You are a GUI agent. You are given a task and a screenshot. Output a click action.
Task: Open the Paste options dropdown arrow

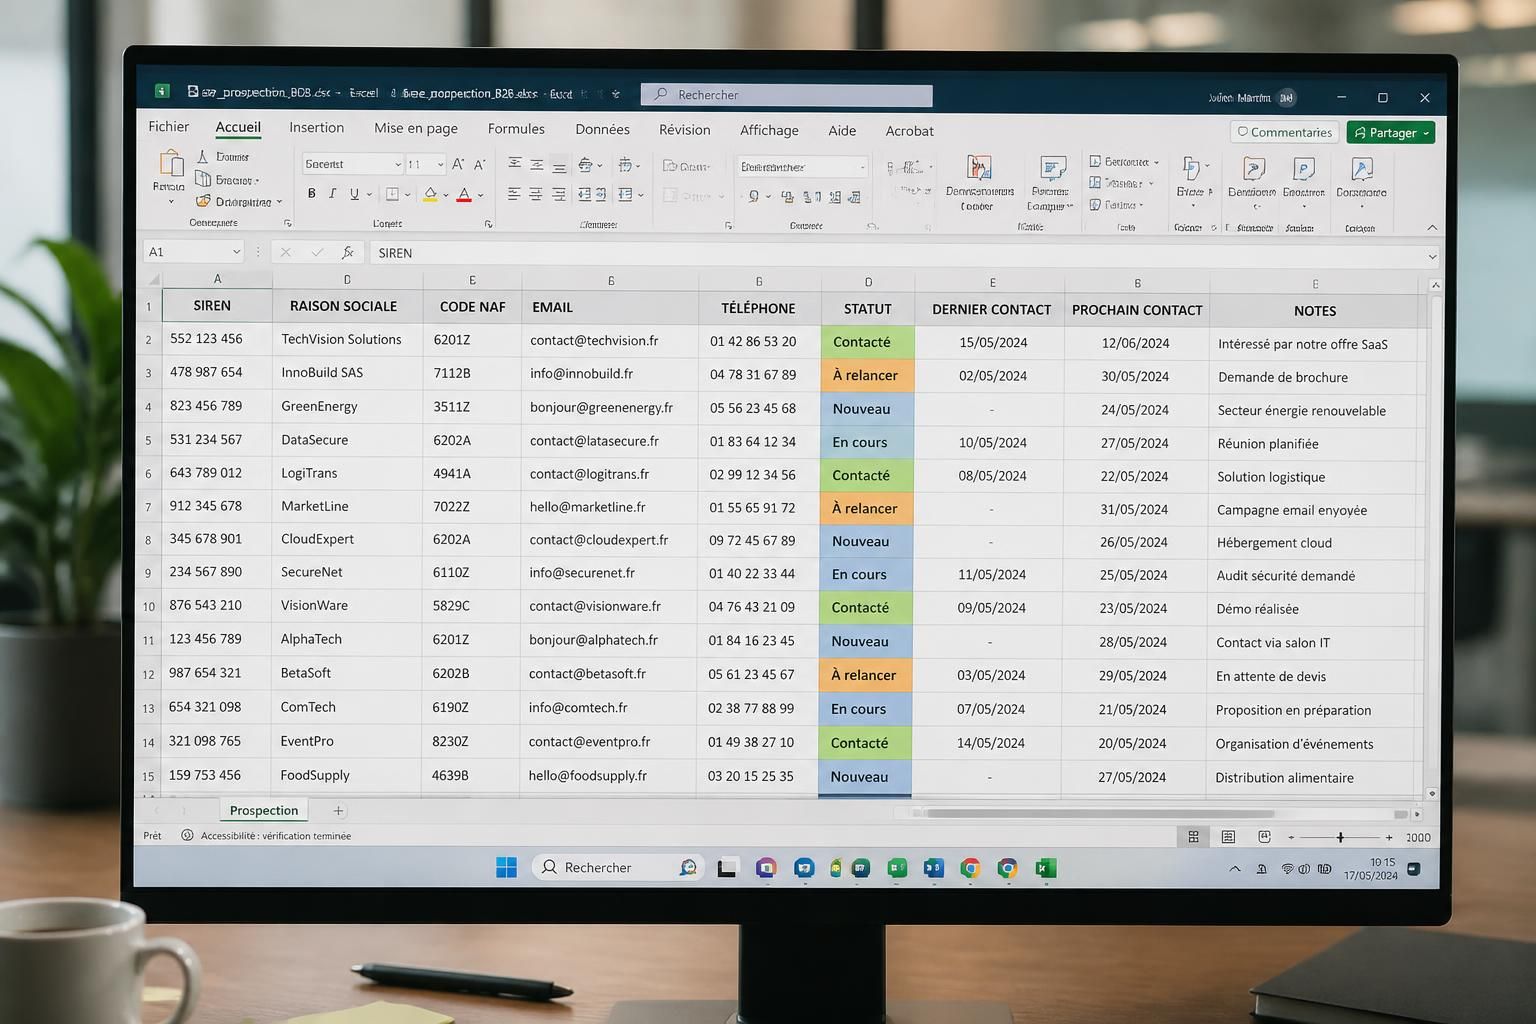point(170,202)
